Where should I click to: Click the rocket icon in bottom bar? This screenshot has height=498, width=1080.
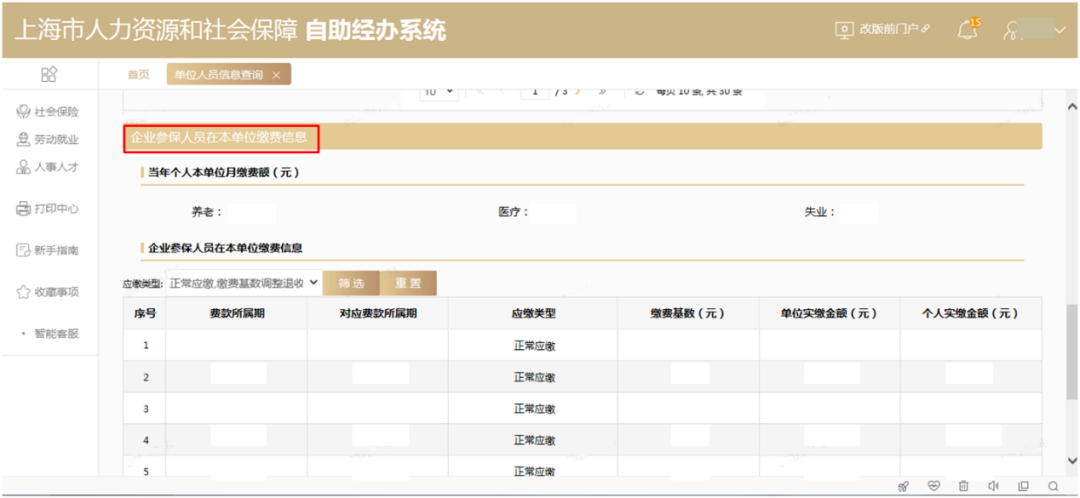pyautogui.click(x=903, y=486)
